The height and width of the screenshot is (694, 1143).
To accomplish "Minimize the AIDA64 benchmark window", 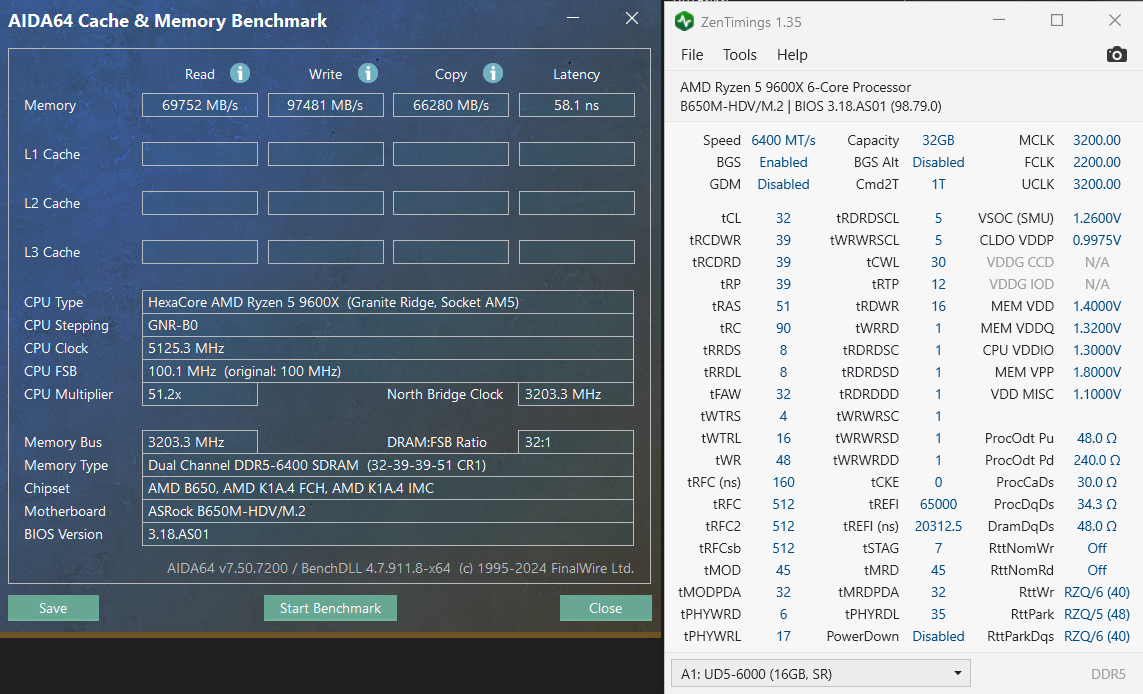I will click(x=573, y=18).
